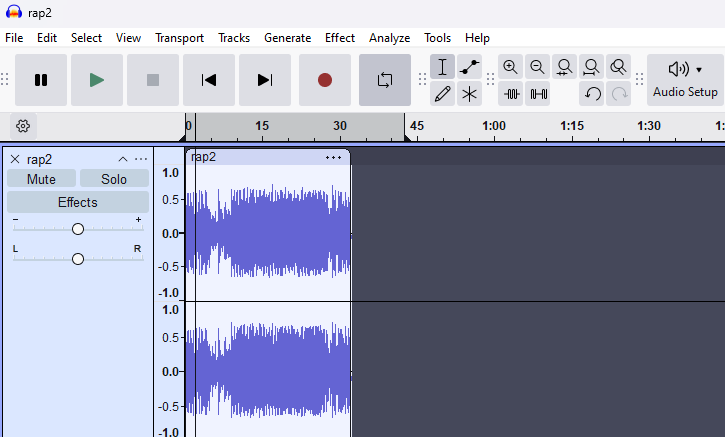Skip to the end of the project

coord(265,80)
